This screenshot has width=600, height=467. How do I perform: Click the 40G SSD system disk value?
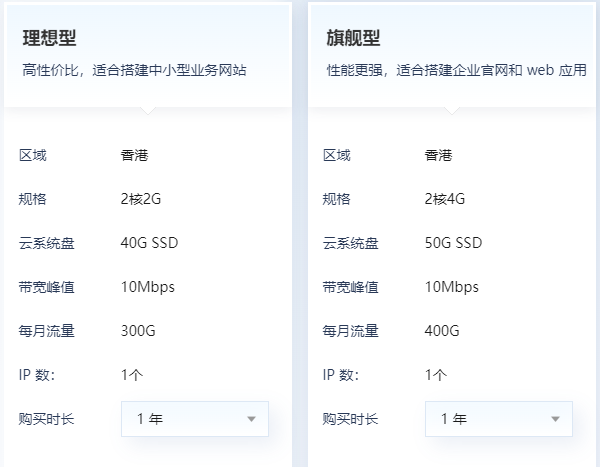(149, 243)
